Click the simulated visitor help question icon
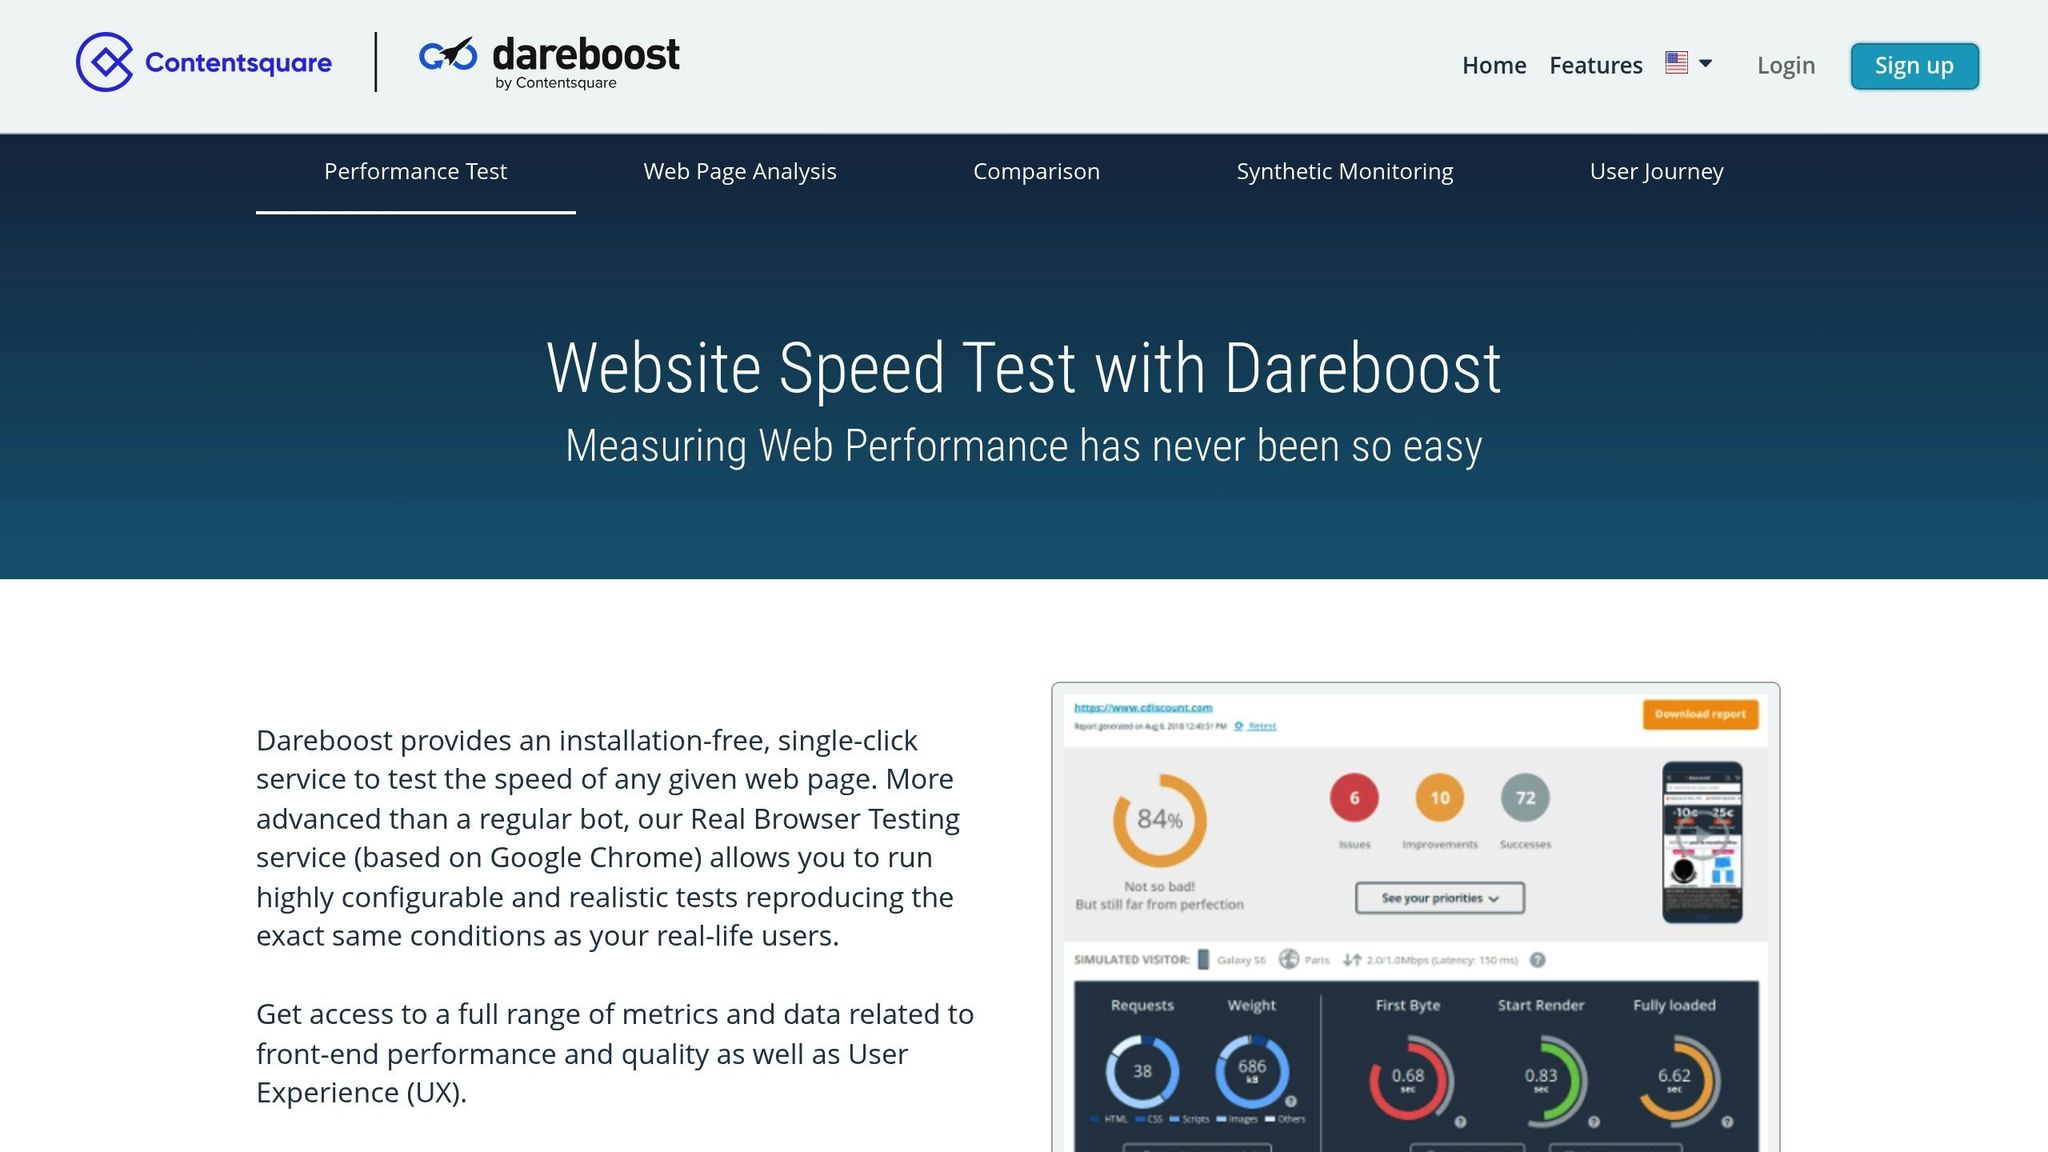This screenshot has height=1152, width=2048. tap(1538, 960)
